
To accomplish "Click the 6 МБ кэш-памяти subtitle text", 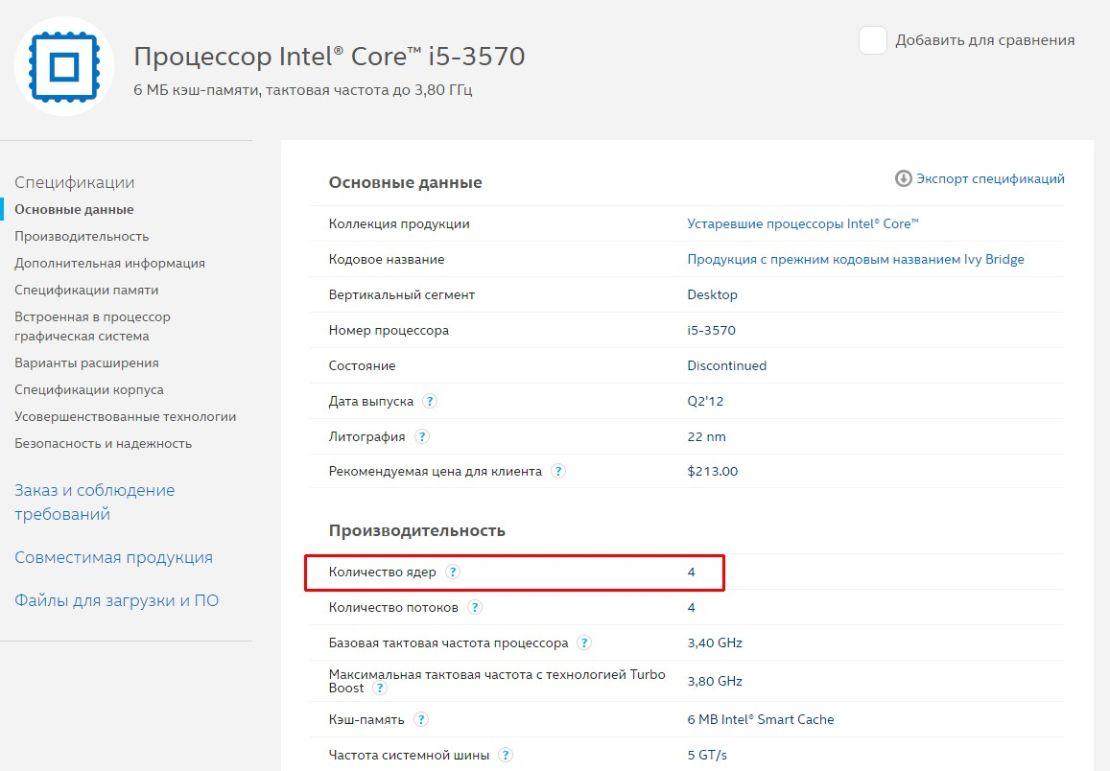I will 302,90.
